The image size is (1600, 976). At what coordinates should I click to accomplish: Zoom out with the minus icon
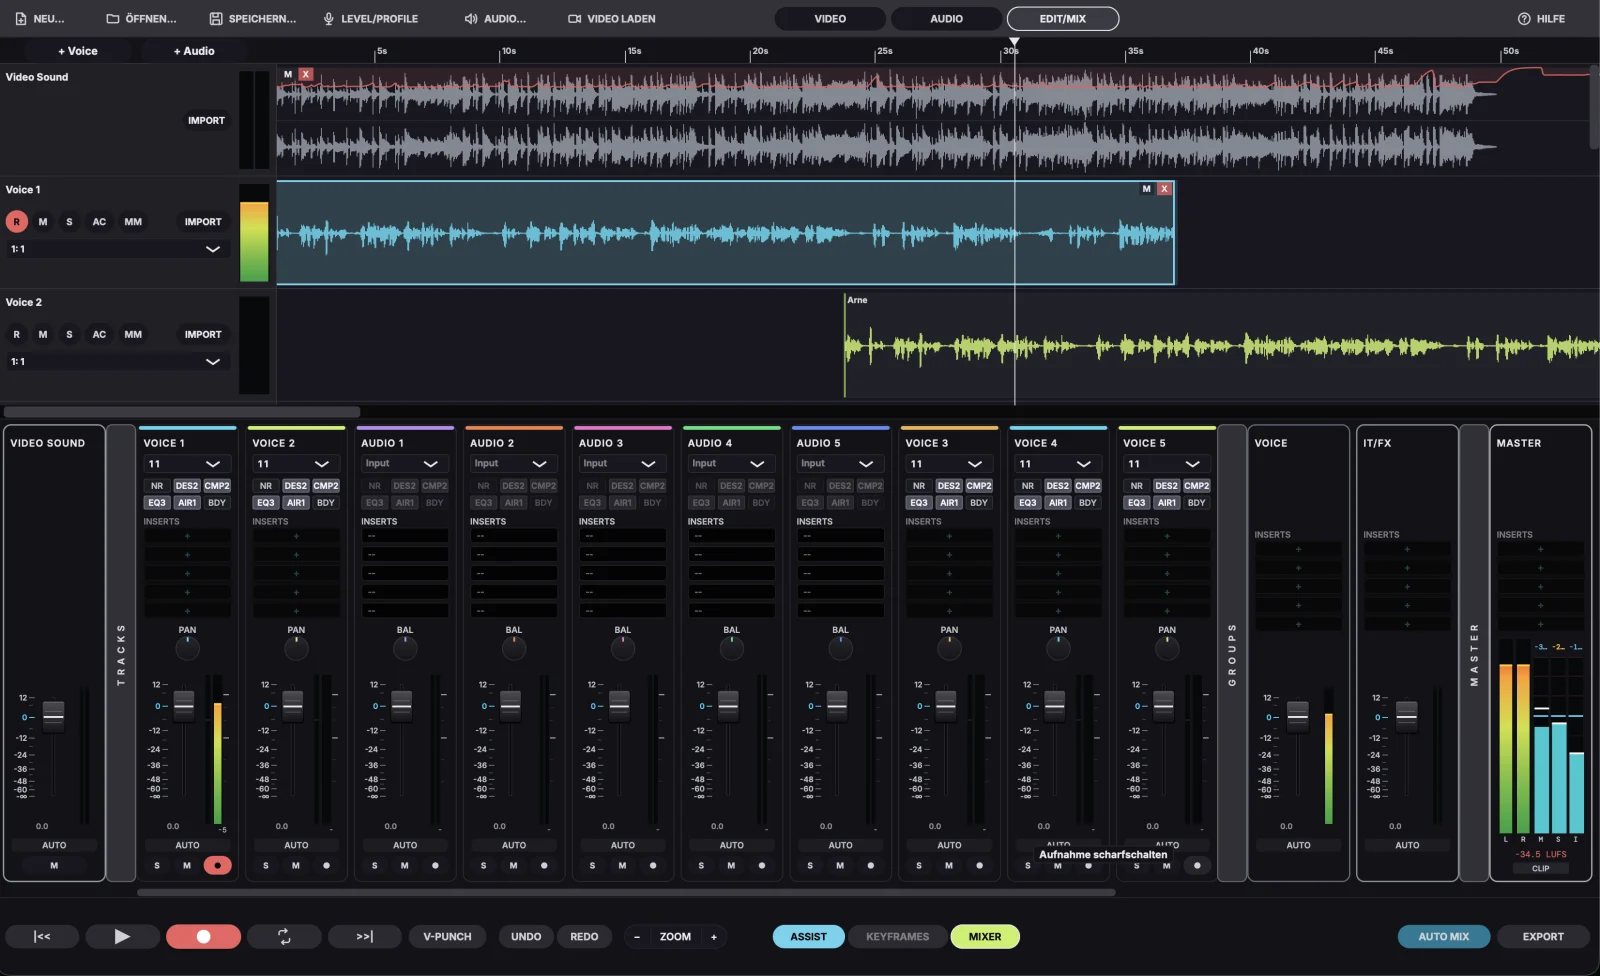tap(637, 937)
